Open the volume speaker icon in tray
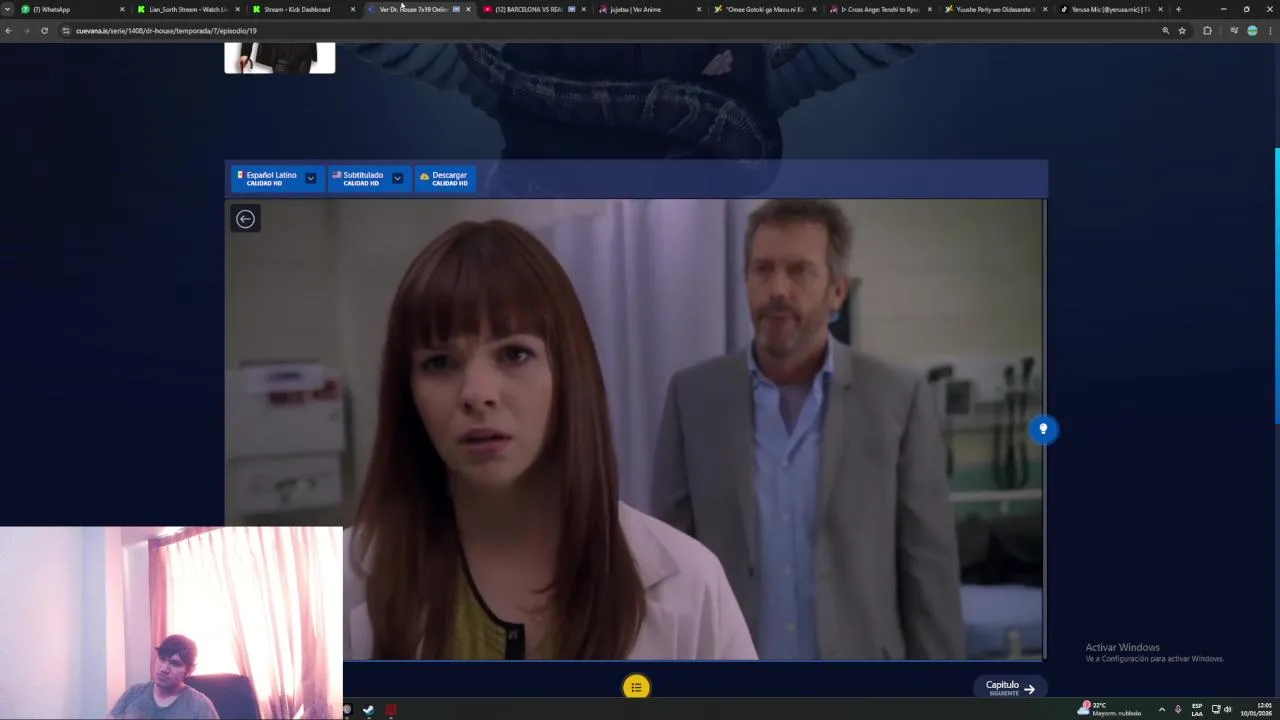 point(1227,710)
